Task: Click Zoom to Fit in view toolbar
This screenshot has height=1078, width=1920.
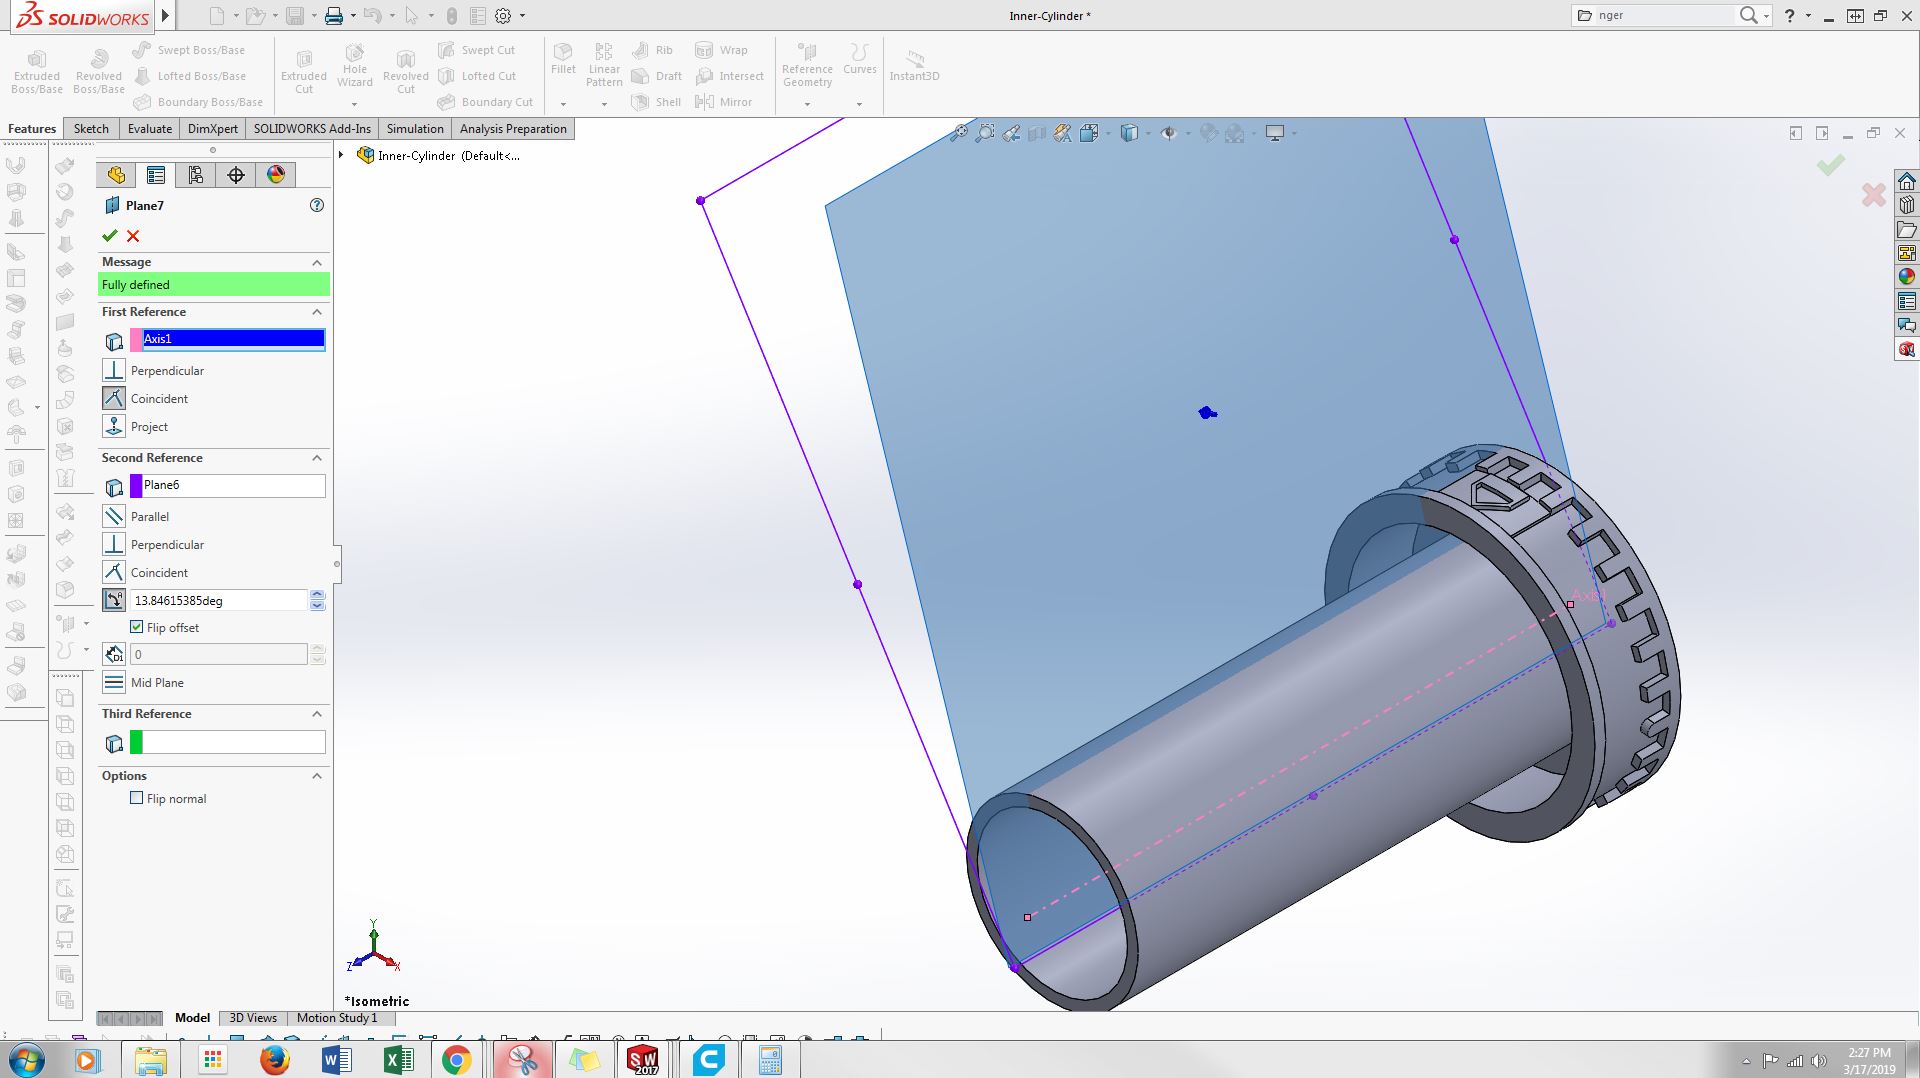Action: pyautogui.click(x=959, y=132)
